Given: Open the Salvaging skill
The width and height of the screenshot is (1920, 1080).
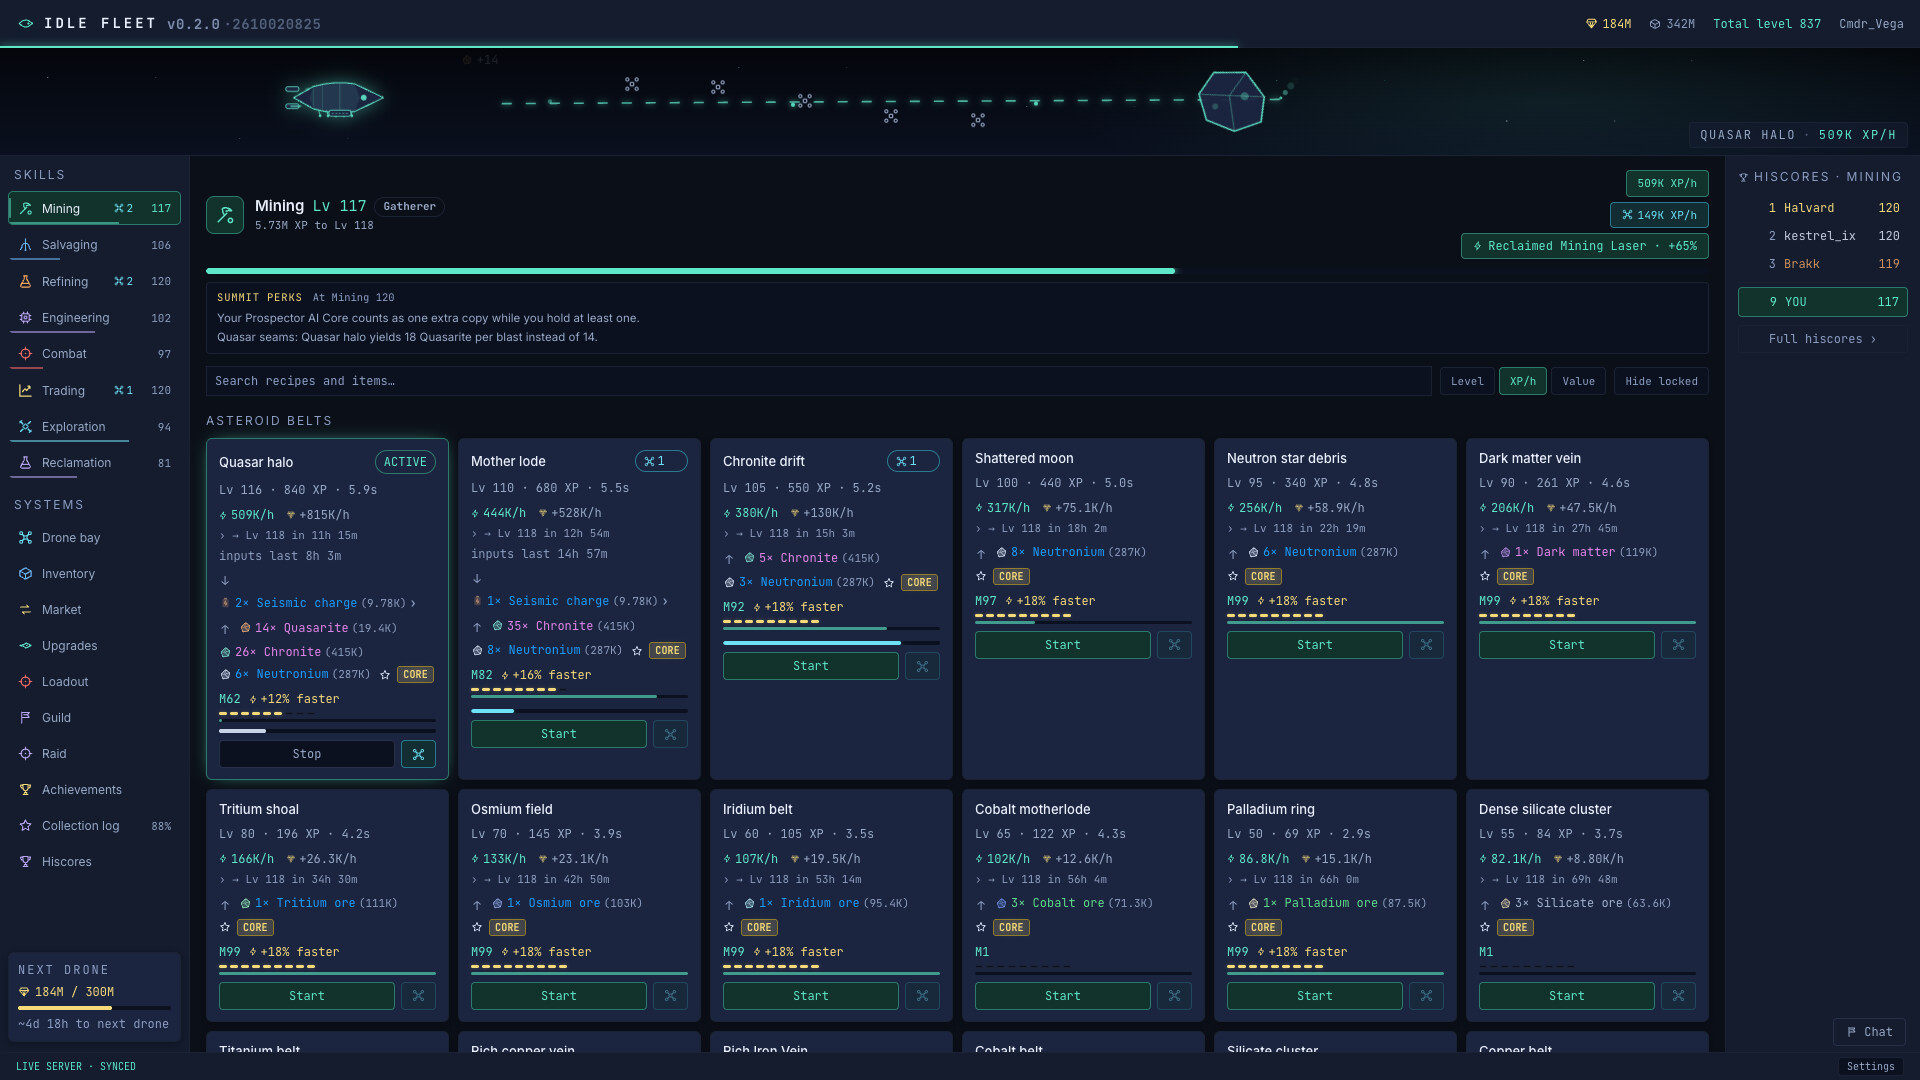Looking at the screenshot, I should [x=94, y=245].
